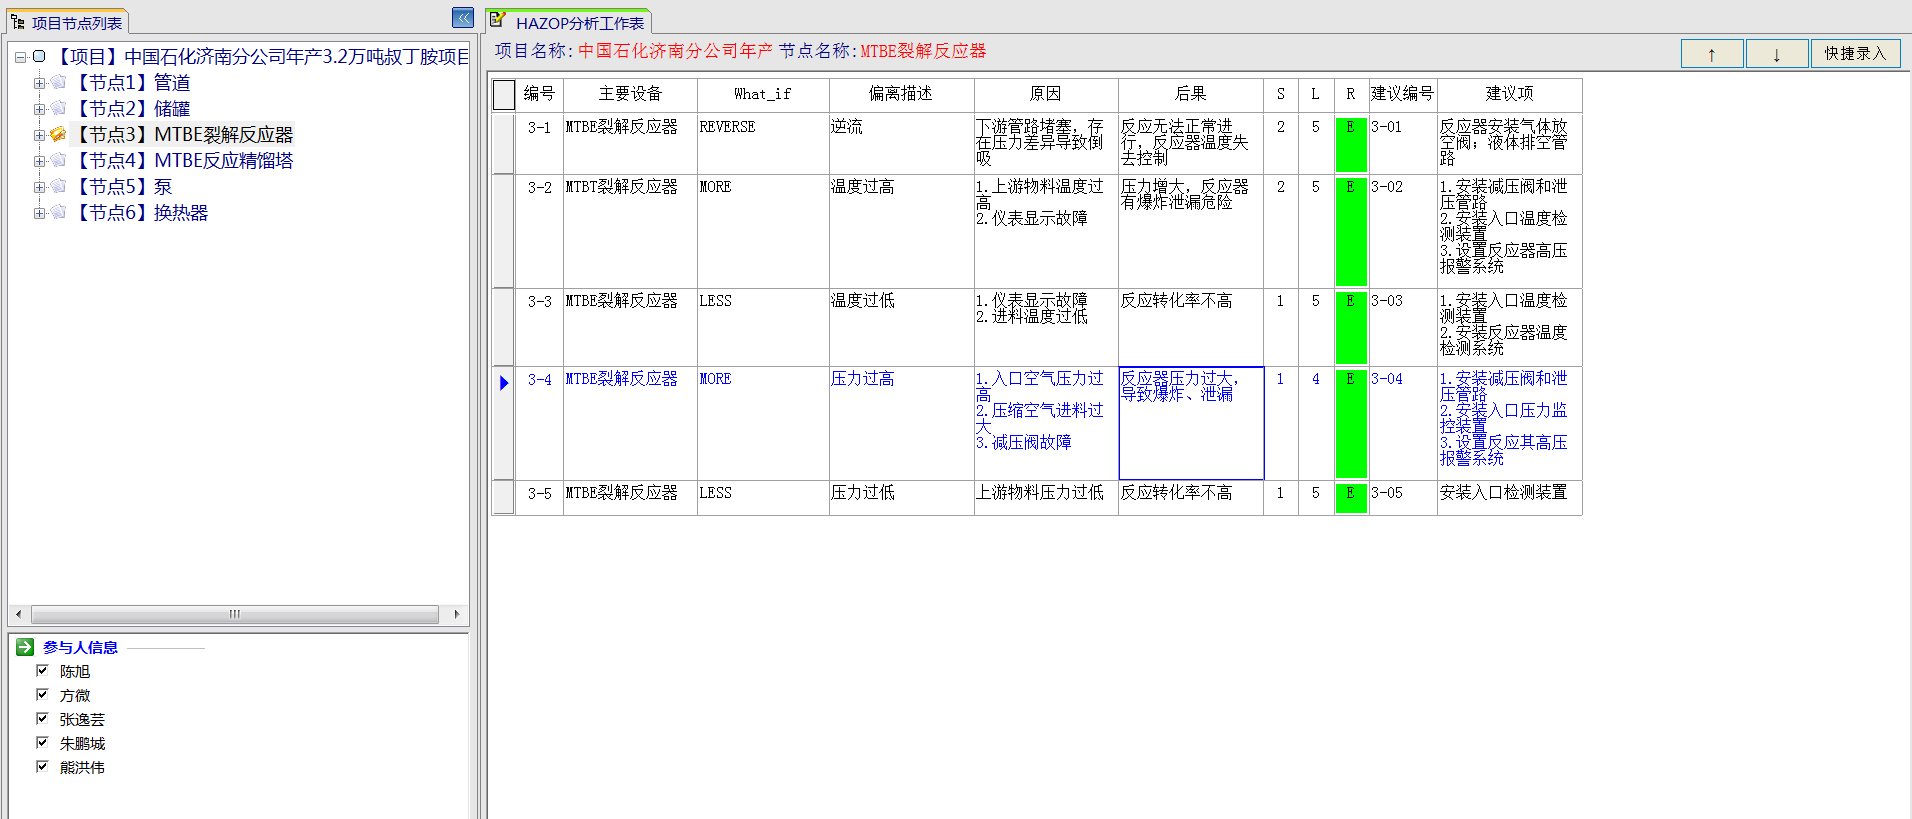Click 温度过低 deviation cell

click(x=901, y=327)
